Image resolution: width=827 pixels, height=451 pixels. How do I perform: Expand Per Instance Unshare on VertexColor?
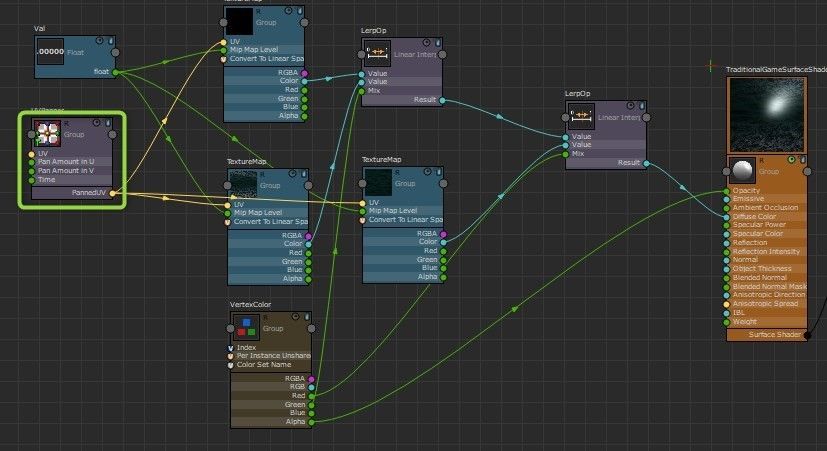(230, 357)
